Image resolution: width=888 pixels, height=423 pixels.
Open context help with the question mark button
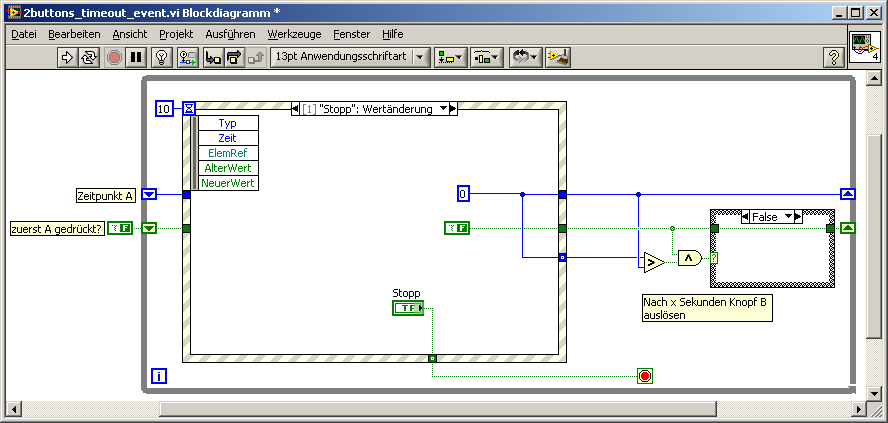[833, 57]
